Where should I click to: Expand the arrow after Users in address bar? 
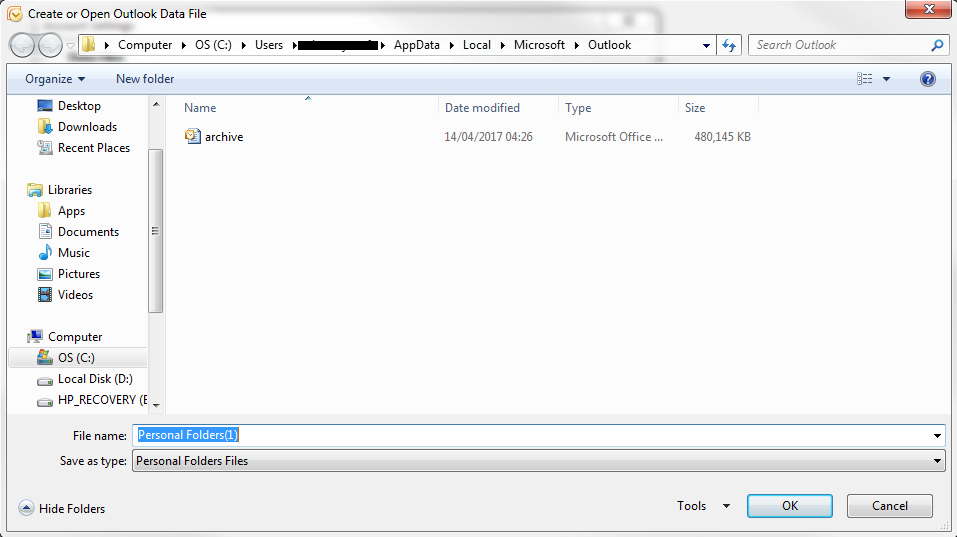point(294,45)
